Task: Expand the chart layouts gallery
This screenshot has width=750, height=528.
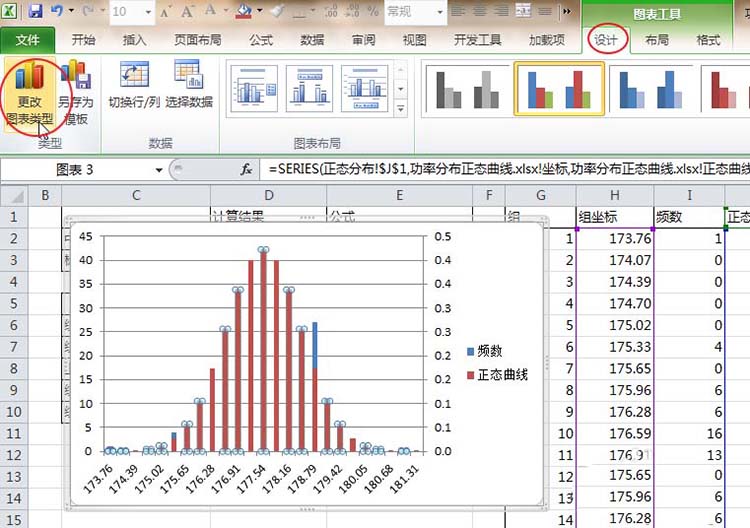Action: [x=401, y=109]
